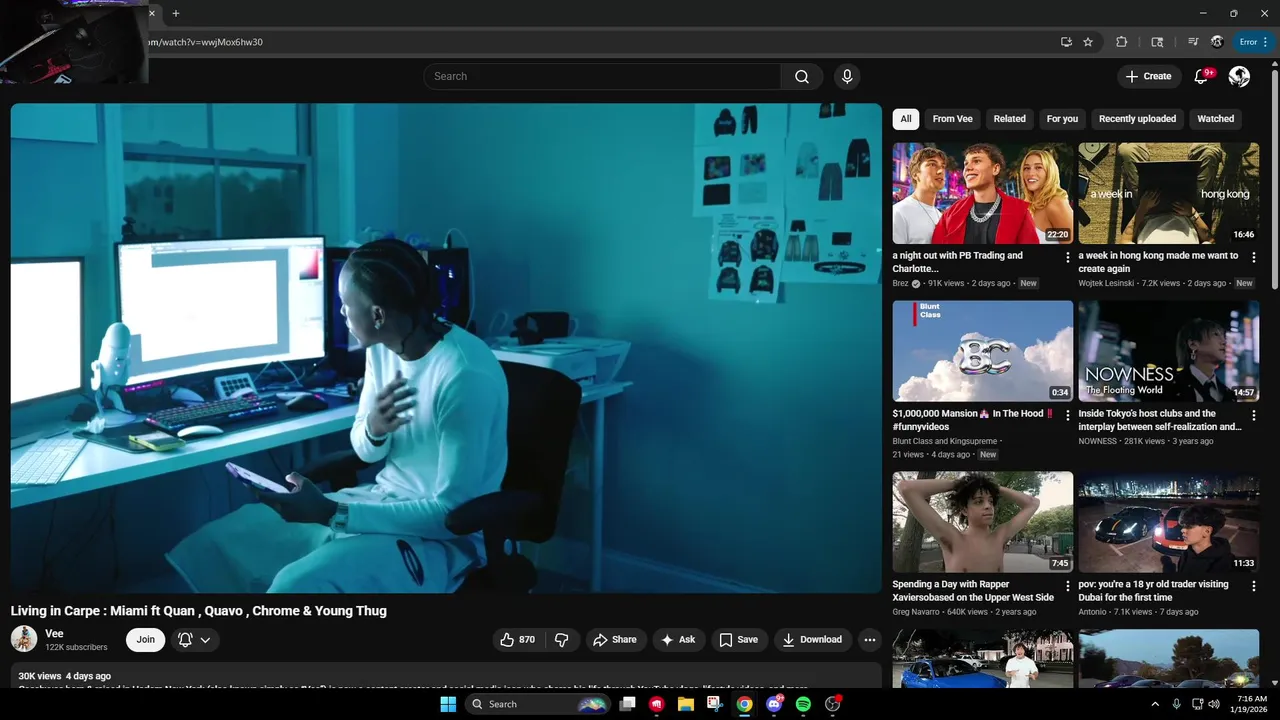Image resolution: width=1280 pixels, height=720 pixels.
Task: Open Windows Start menu
Action: [448, 704]
